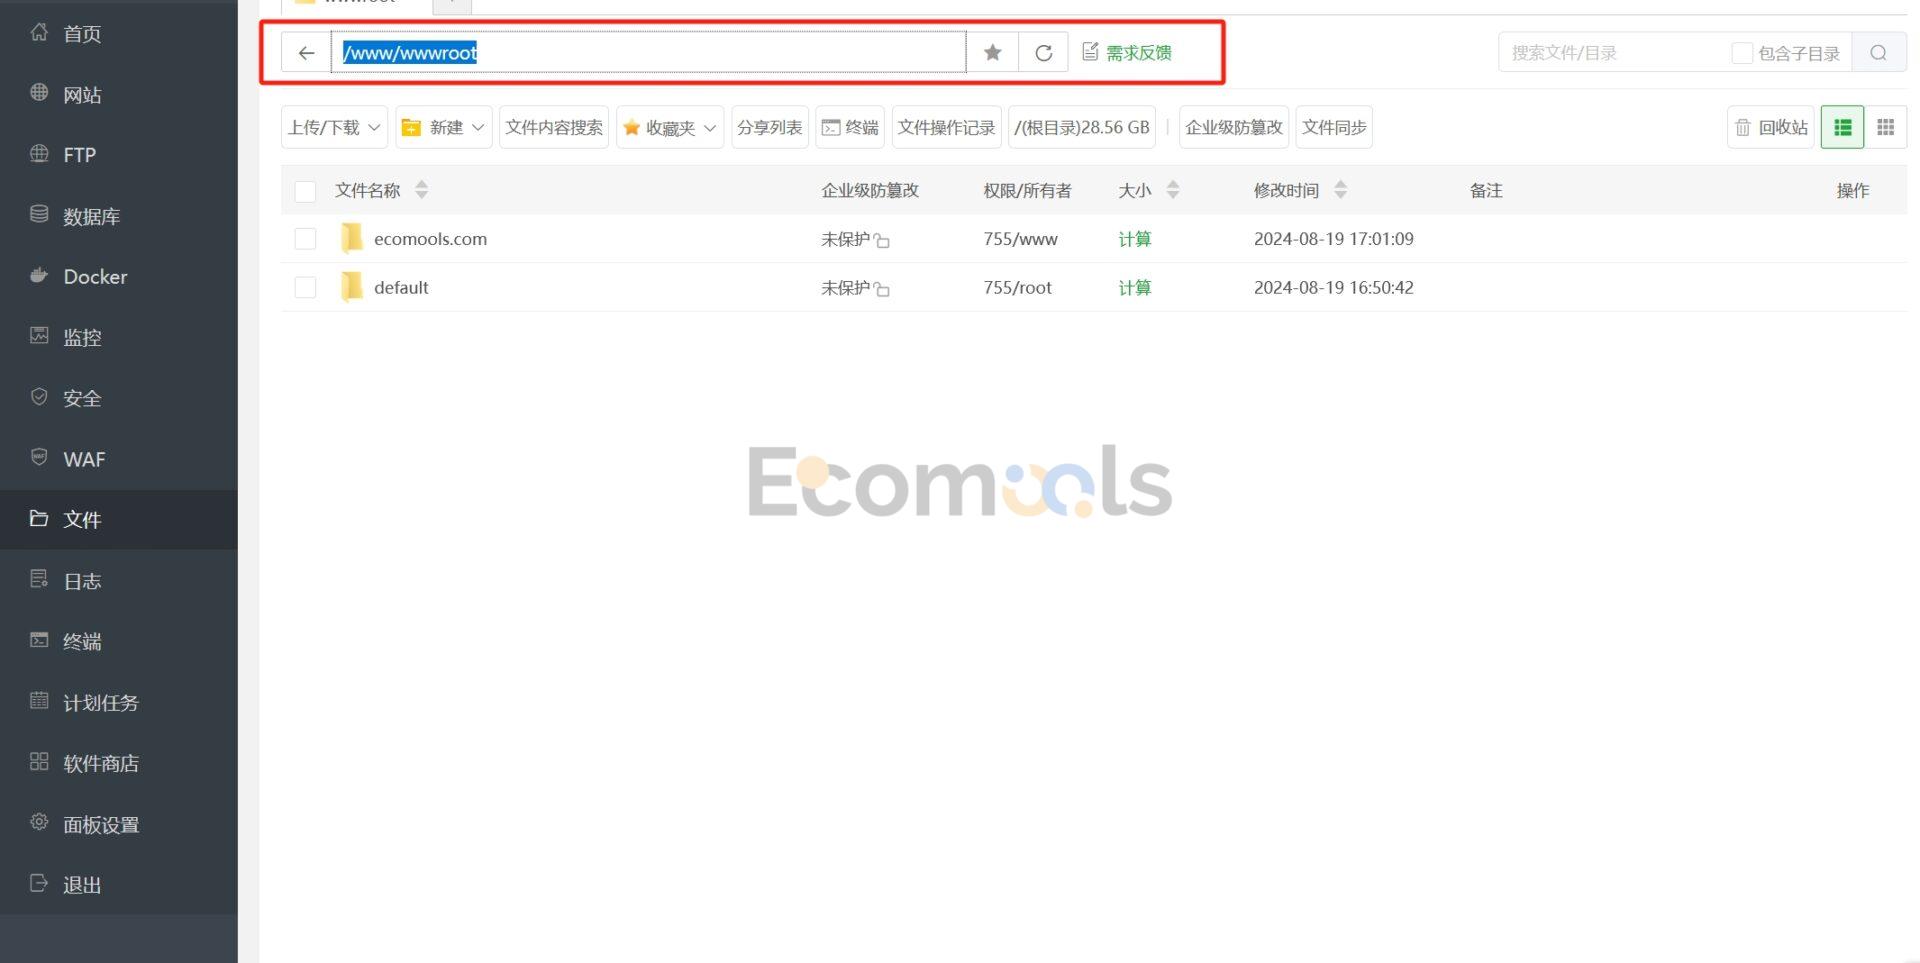The height and width of the screenshot is (963, 1920).
Task: Open the FTP sidebar item
Action: pyautogui.click(x=118, y=155)
